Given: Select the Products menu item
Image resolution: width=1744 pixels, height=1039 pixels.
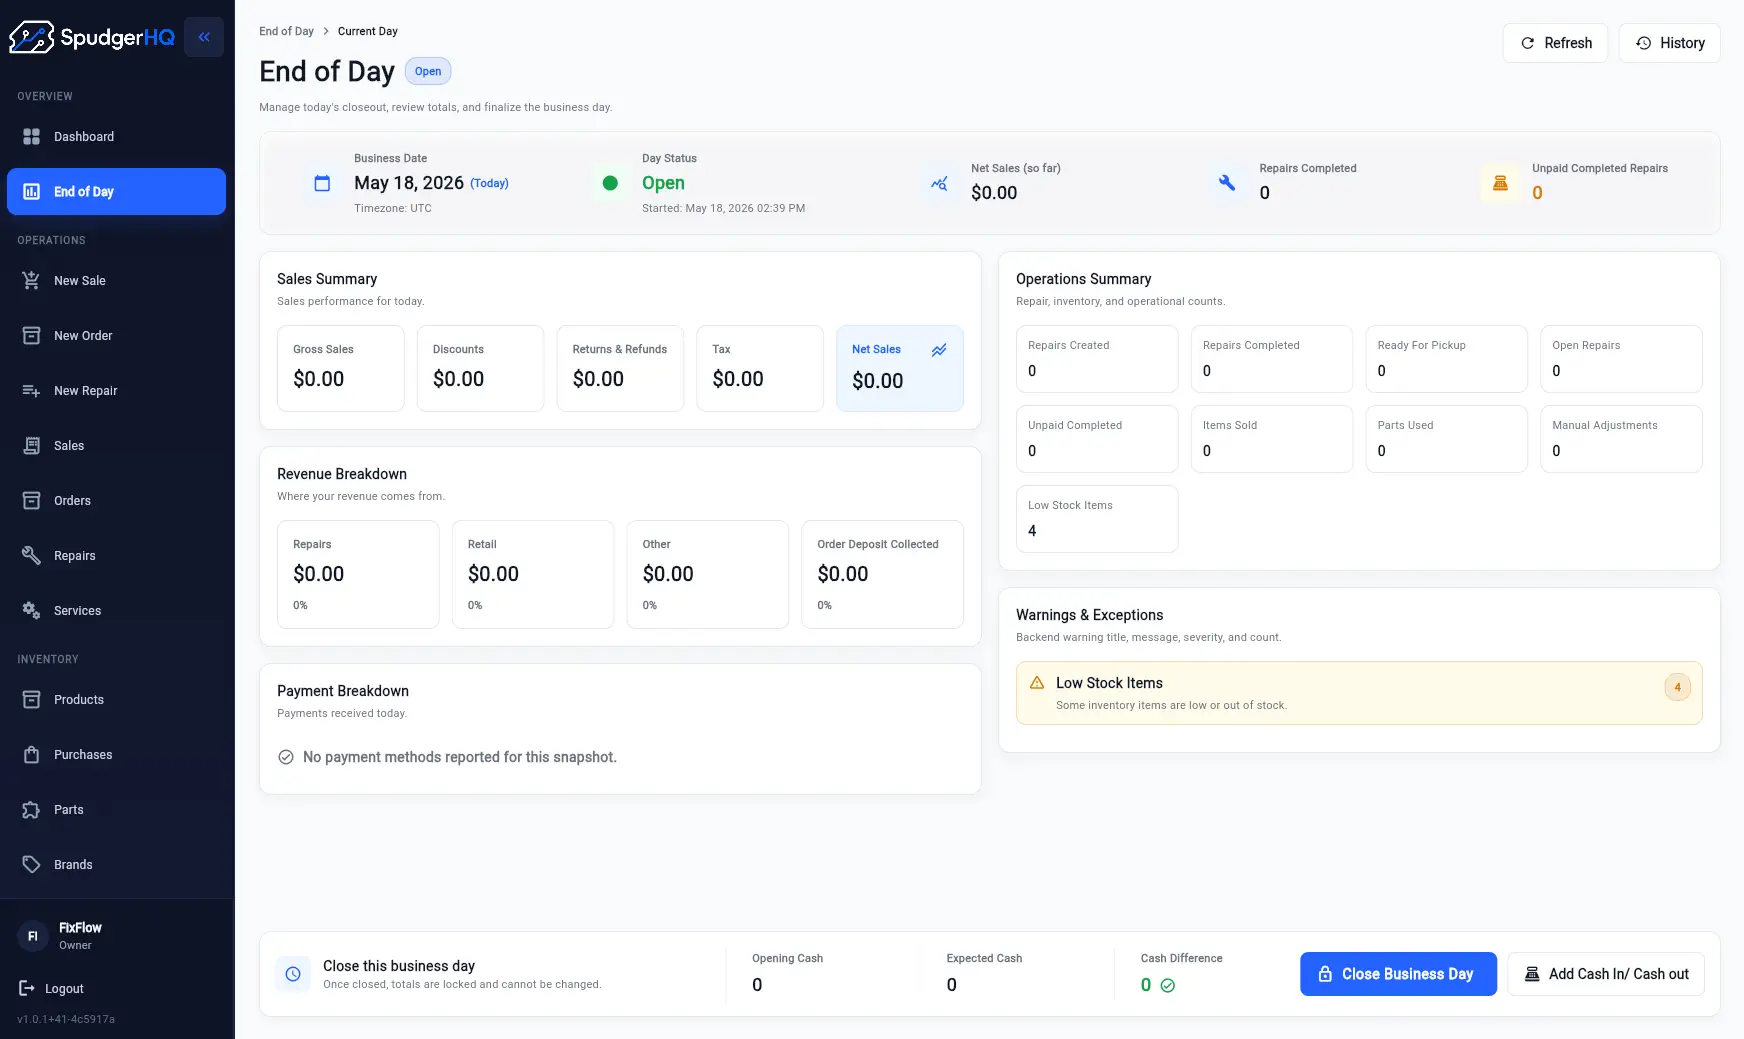Looking at the screenshot, I should coord(116,700).
